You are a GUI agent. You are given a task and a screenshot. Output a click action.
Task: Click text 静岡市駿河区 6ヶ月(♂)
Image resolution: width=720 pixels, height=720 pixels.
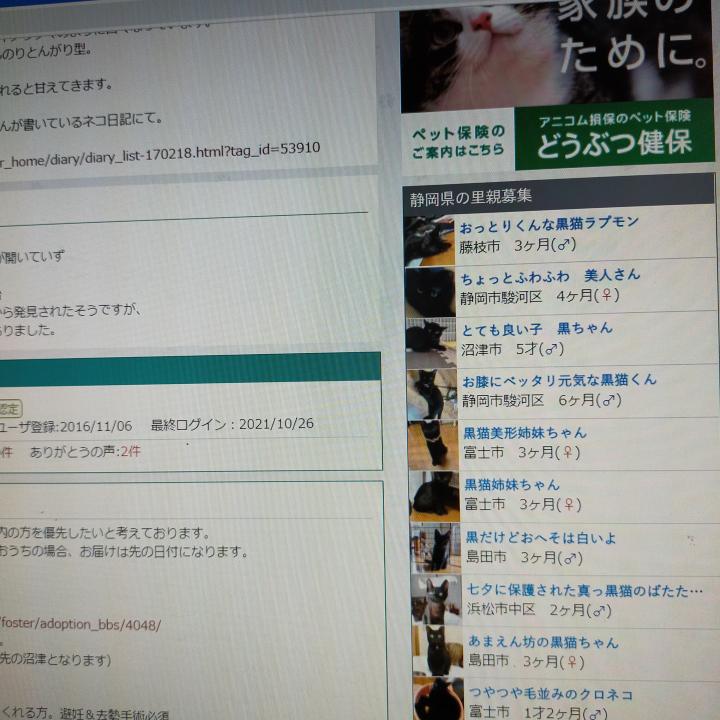(x=542, y=400)
